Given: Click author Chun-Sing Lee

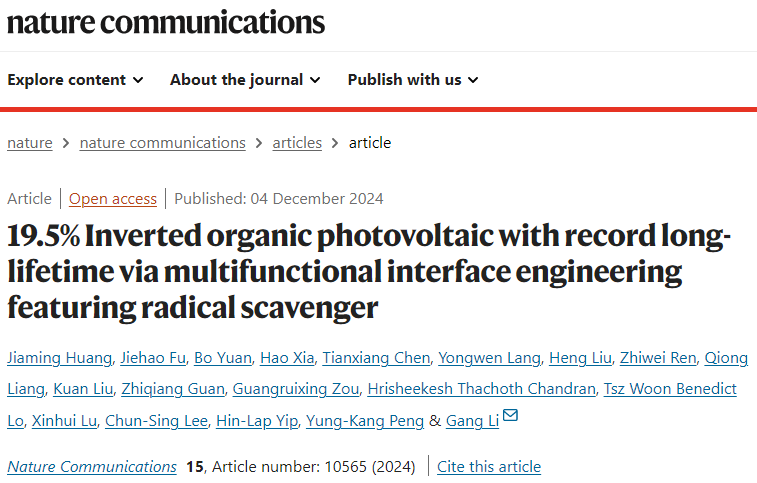Looking at the screenshot, I should pyautogui.click(x=156, y=421).
